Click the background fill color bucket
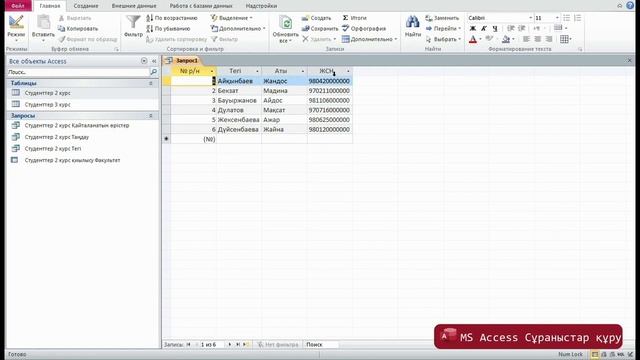 click(506, 39)
